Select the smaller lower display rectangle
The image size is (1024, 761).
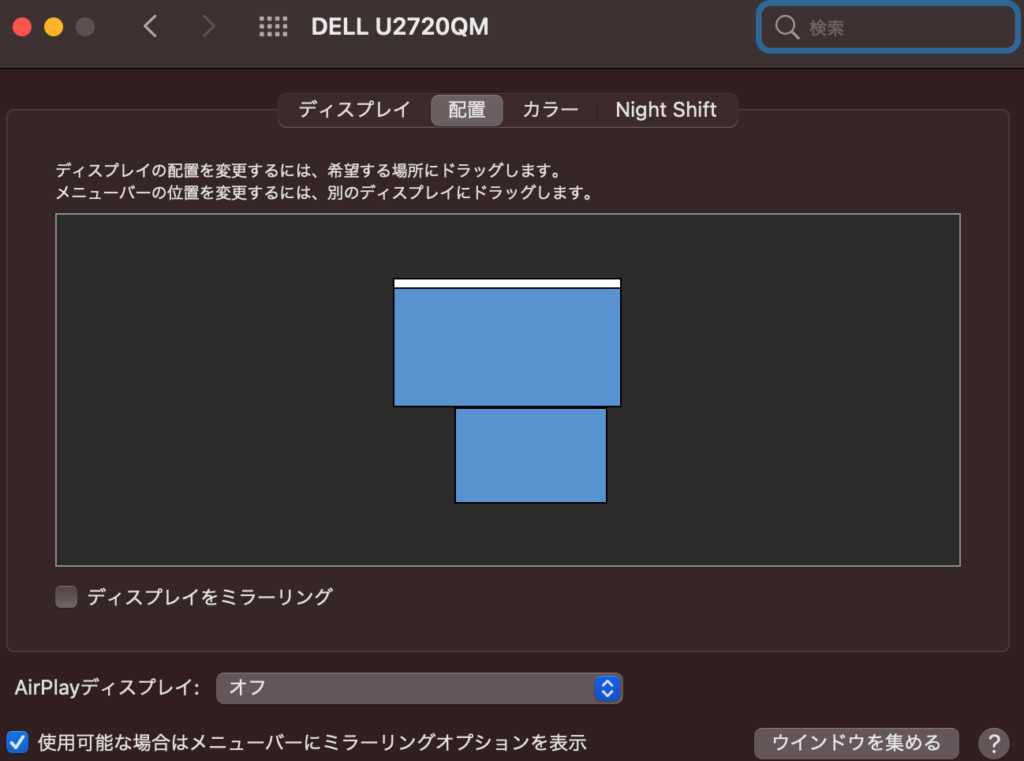tap(531, 455)
